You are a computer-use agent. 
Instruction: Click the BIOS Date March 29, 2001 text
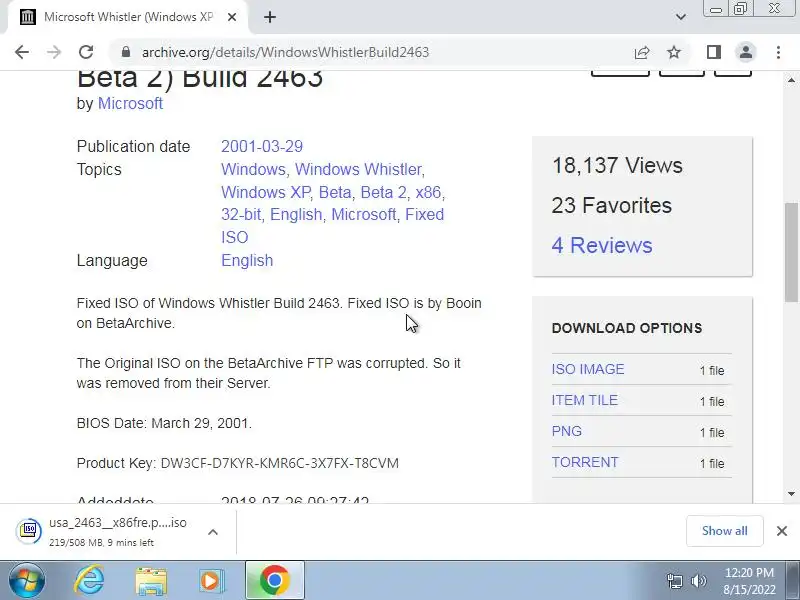(164, 423)
